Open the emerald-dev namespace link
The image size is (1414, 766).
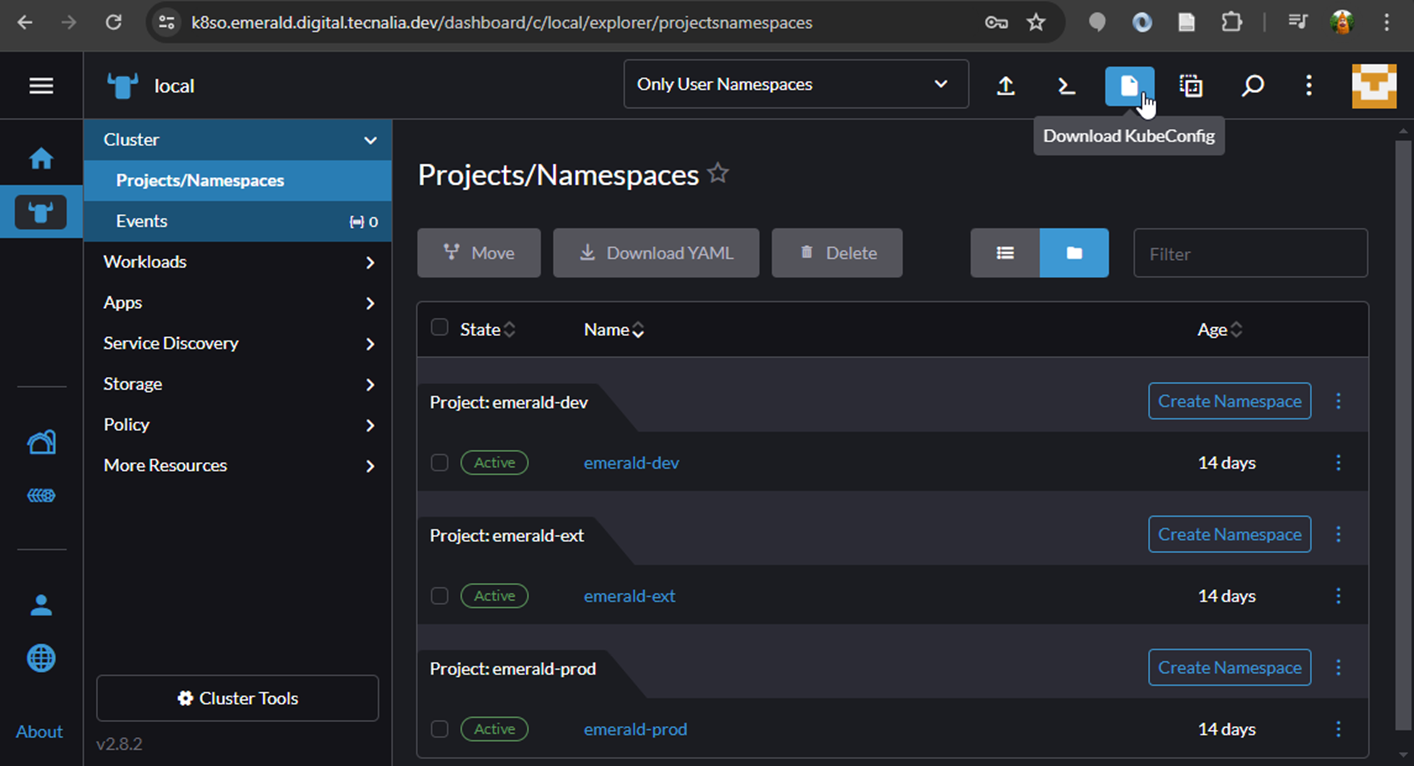click(632, 463)
